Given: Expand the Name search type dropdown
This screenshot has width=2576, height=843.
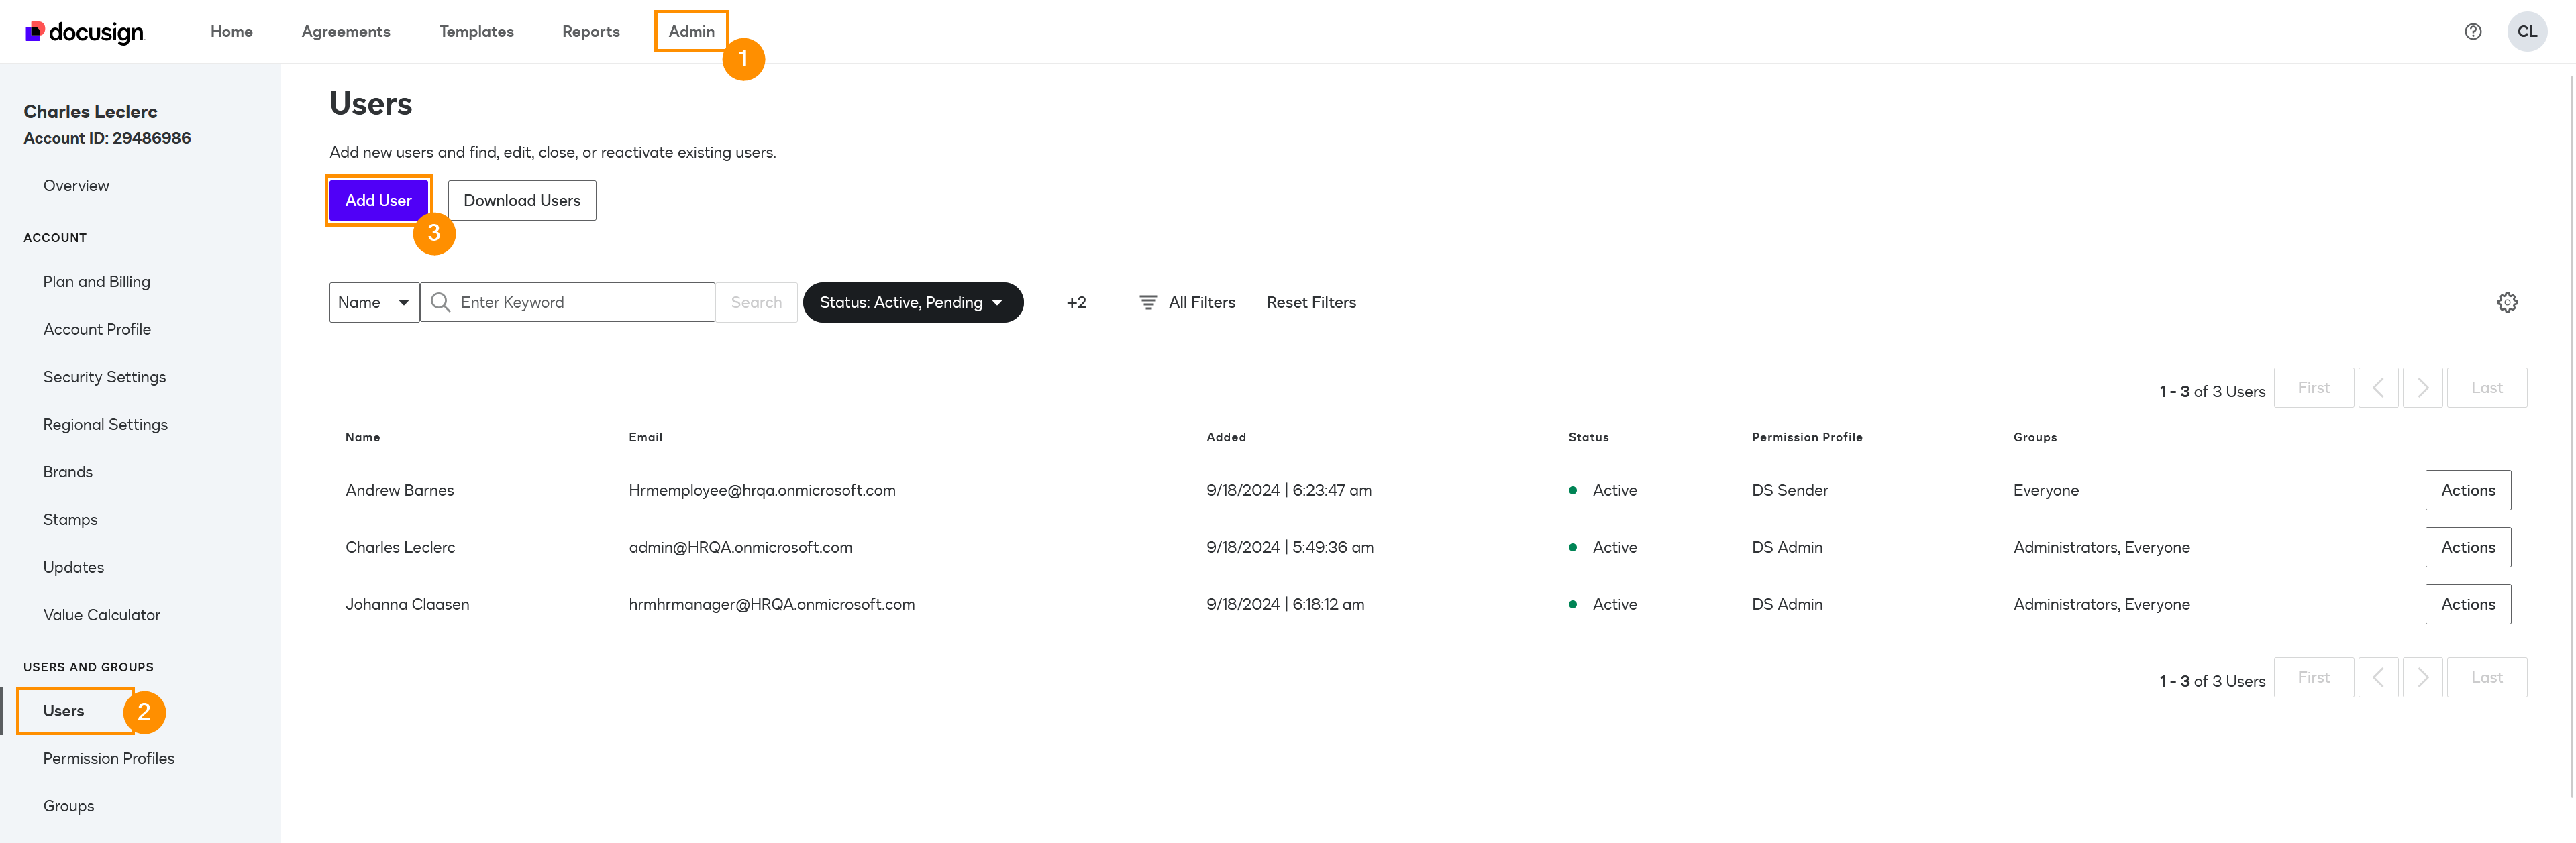Looking at the screenshot, I should (373, 302).
